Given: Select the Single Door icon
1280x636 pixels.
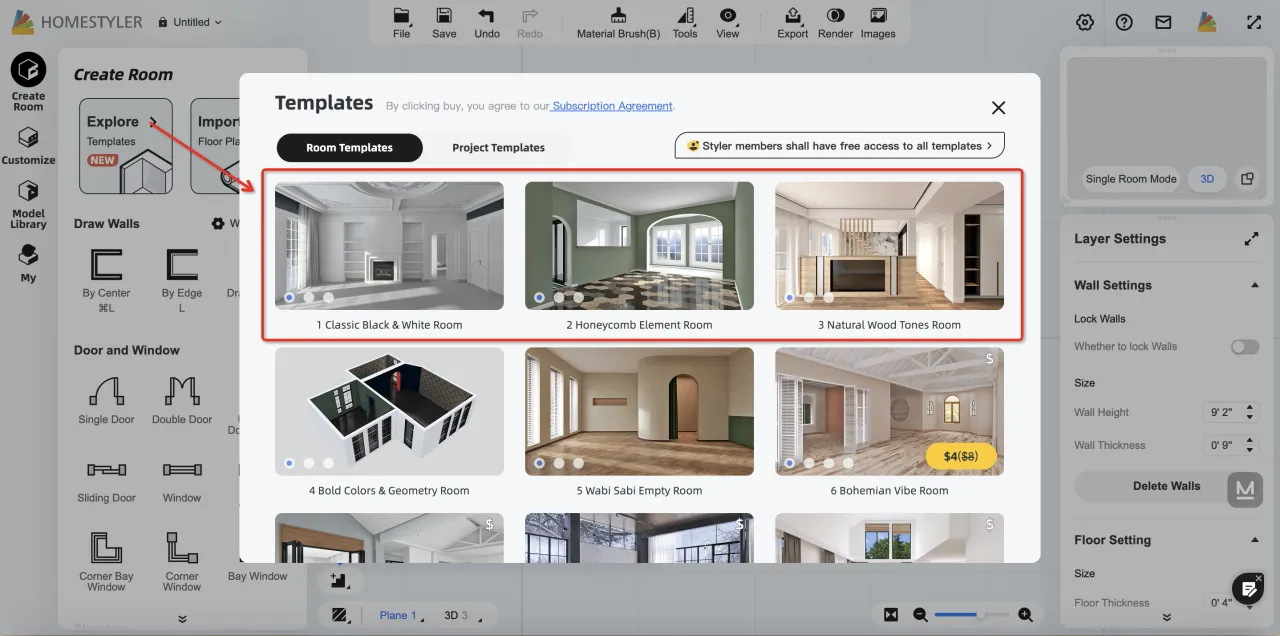Looking at the screenshot, I should tap(106, 391).
